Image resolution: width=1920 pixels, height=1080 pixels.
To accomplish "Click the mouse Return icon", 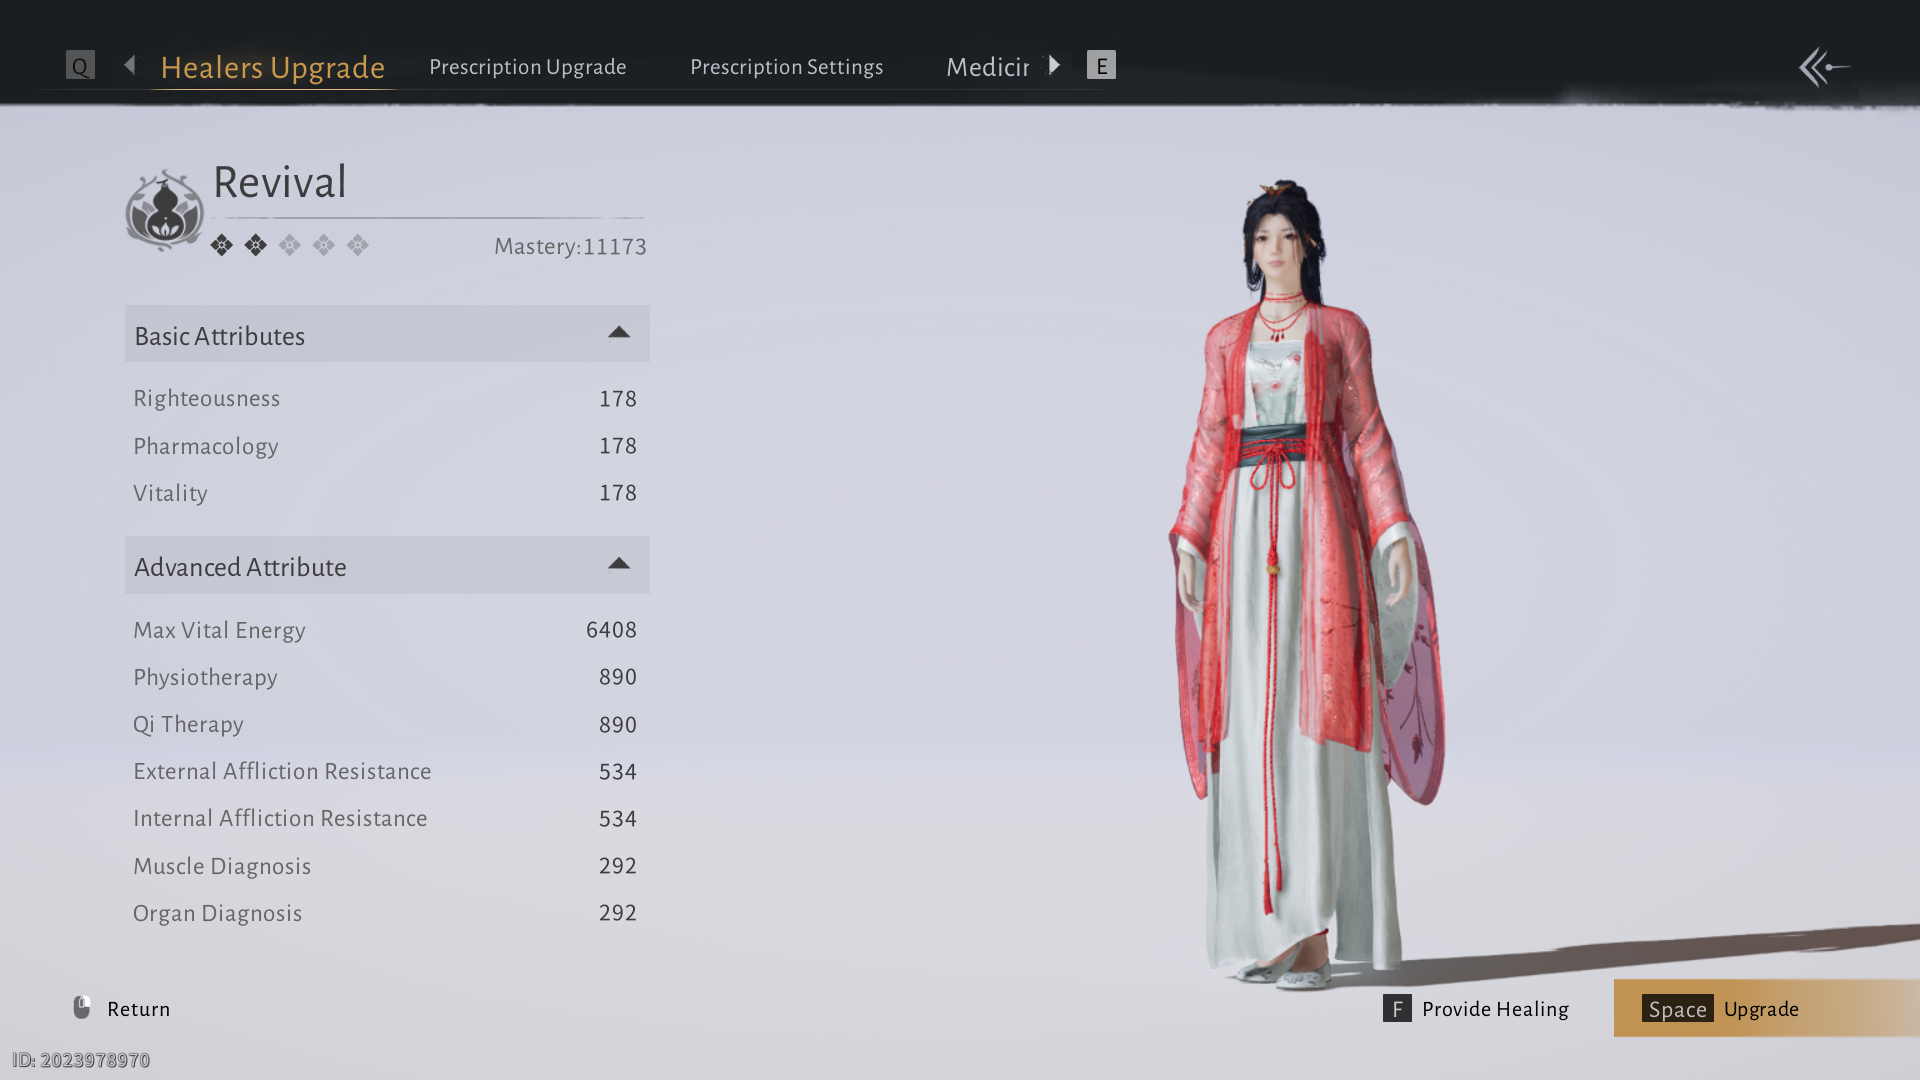I will [82, 1007].
